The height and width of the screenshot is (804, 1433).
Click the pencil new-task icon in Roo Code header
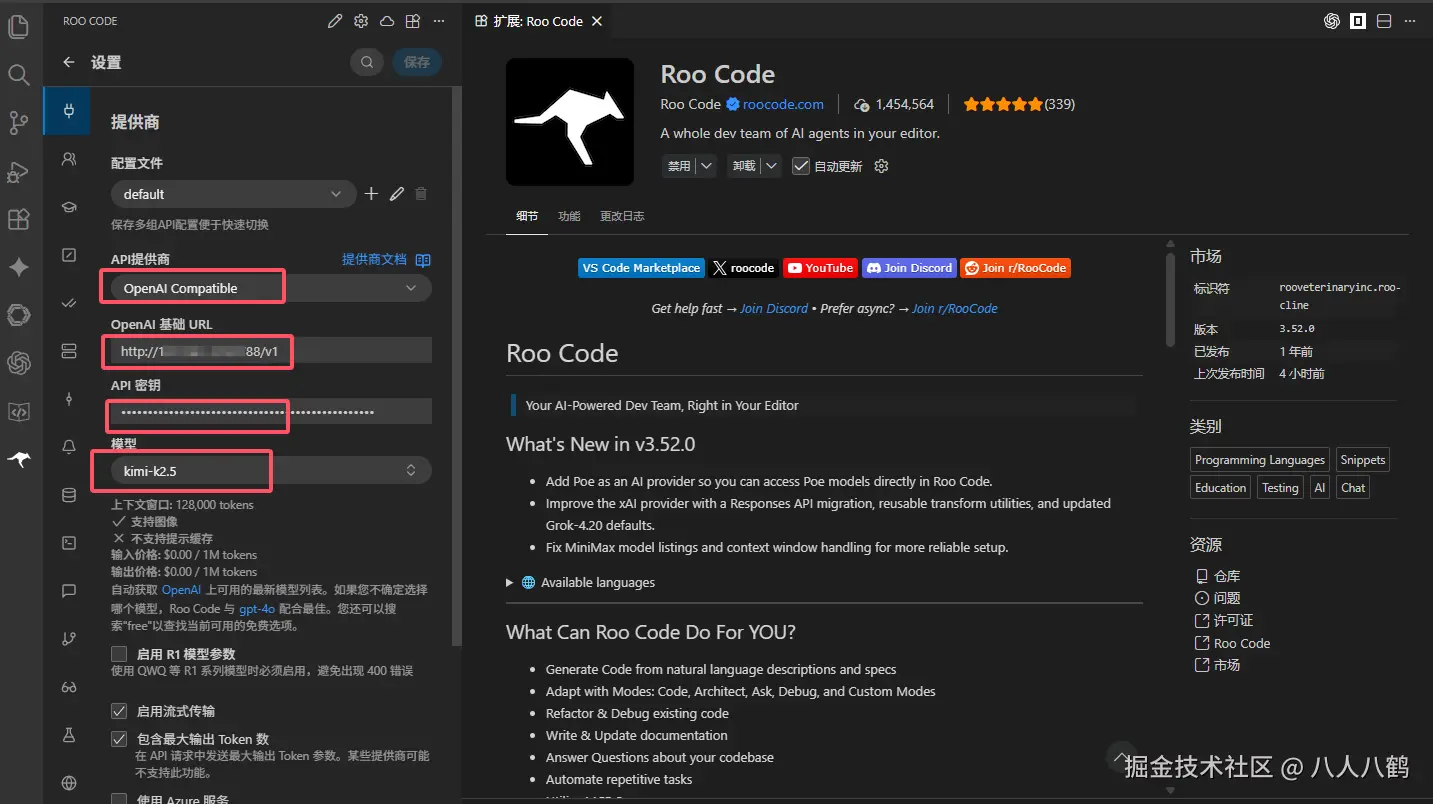pos(335,21)
